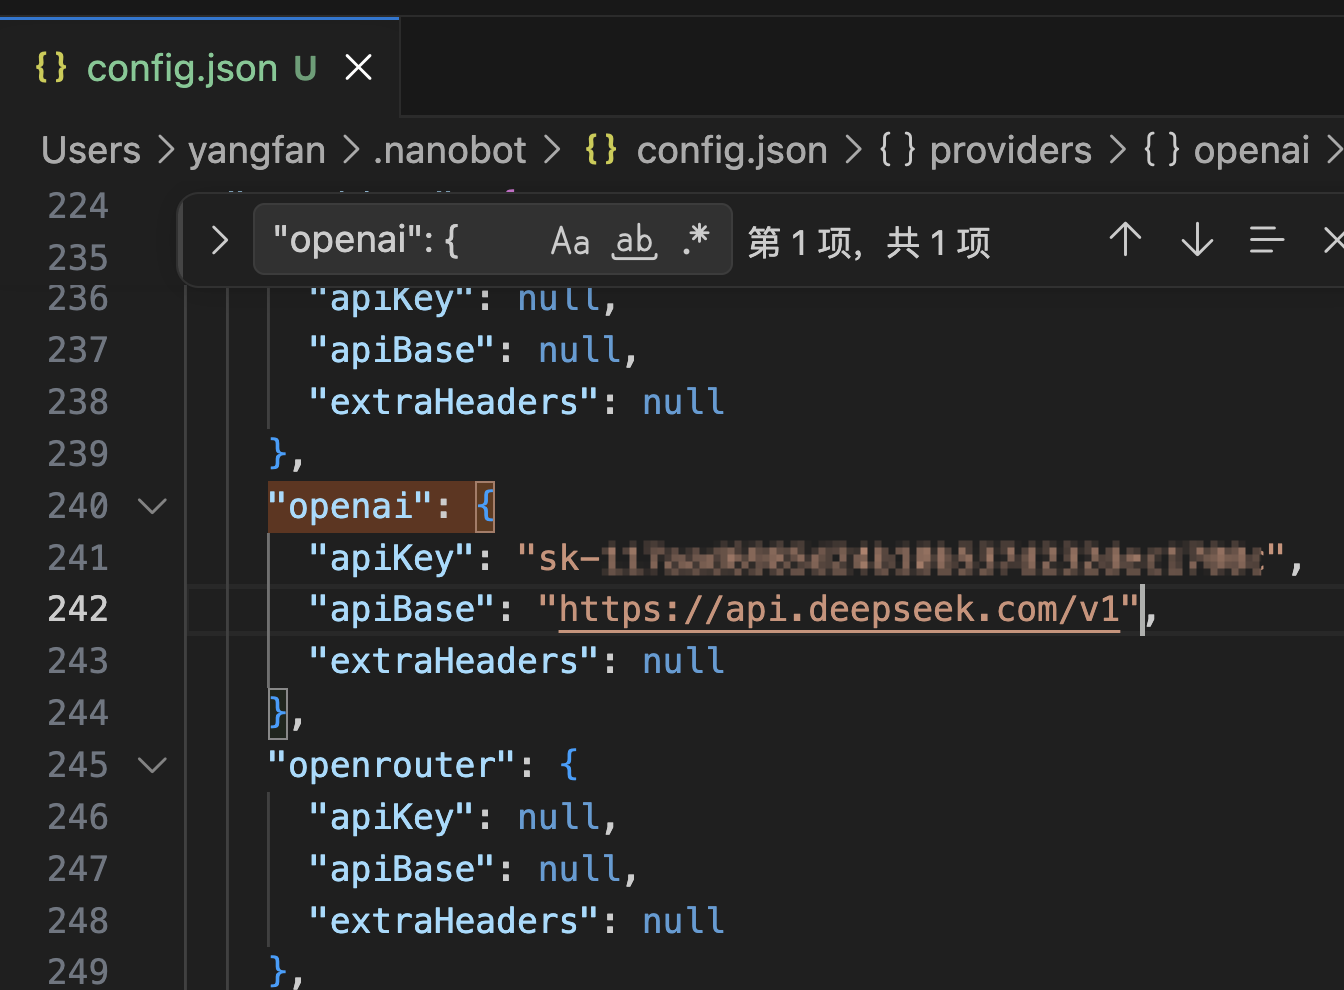Click the match count text 第 1 项, 共 1 项
The height and width of the screenshot is (990, 1344).
point(869,242)
